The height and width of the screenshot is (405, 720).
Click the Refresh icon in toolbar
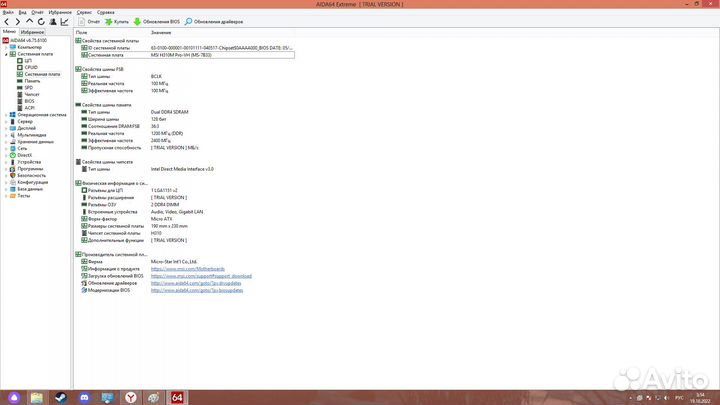[x=40, y=20]
